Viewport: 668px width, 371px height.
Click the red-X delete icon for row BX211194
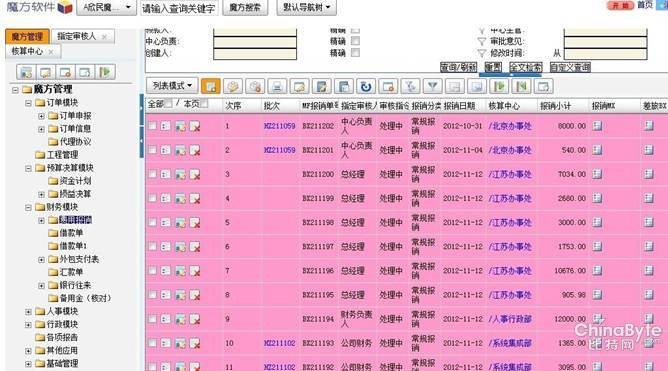[x=195, y=319]
